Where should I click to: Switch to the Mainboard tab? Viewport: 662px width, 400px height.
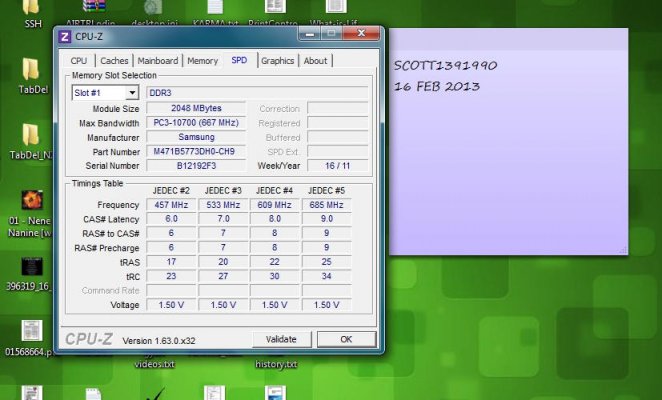(157, 61)
